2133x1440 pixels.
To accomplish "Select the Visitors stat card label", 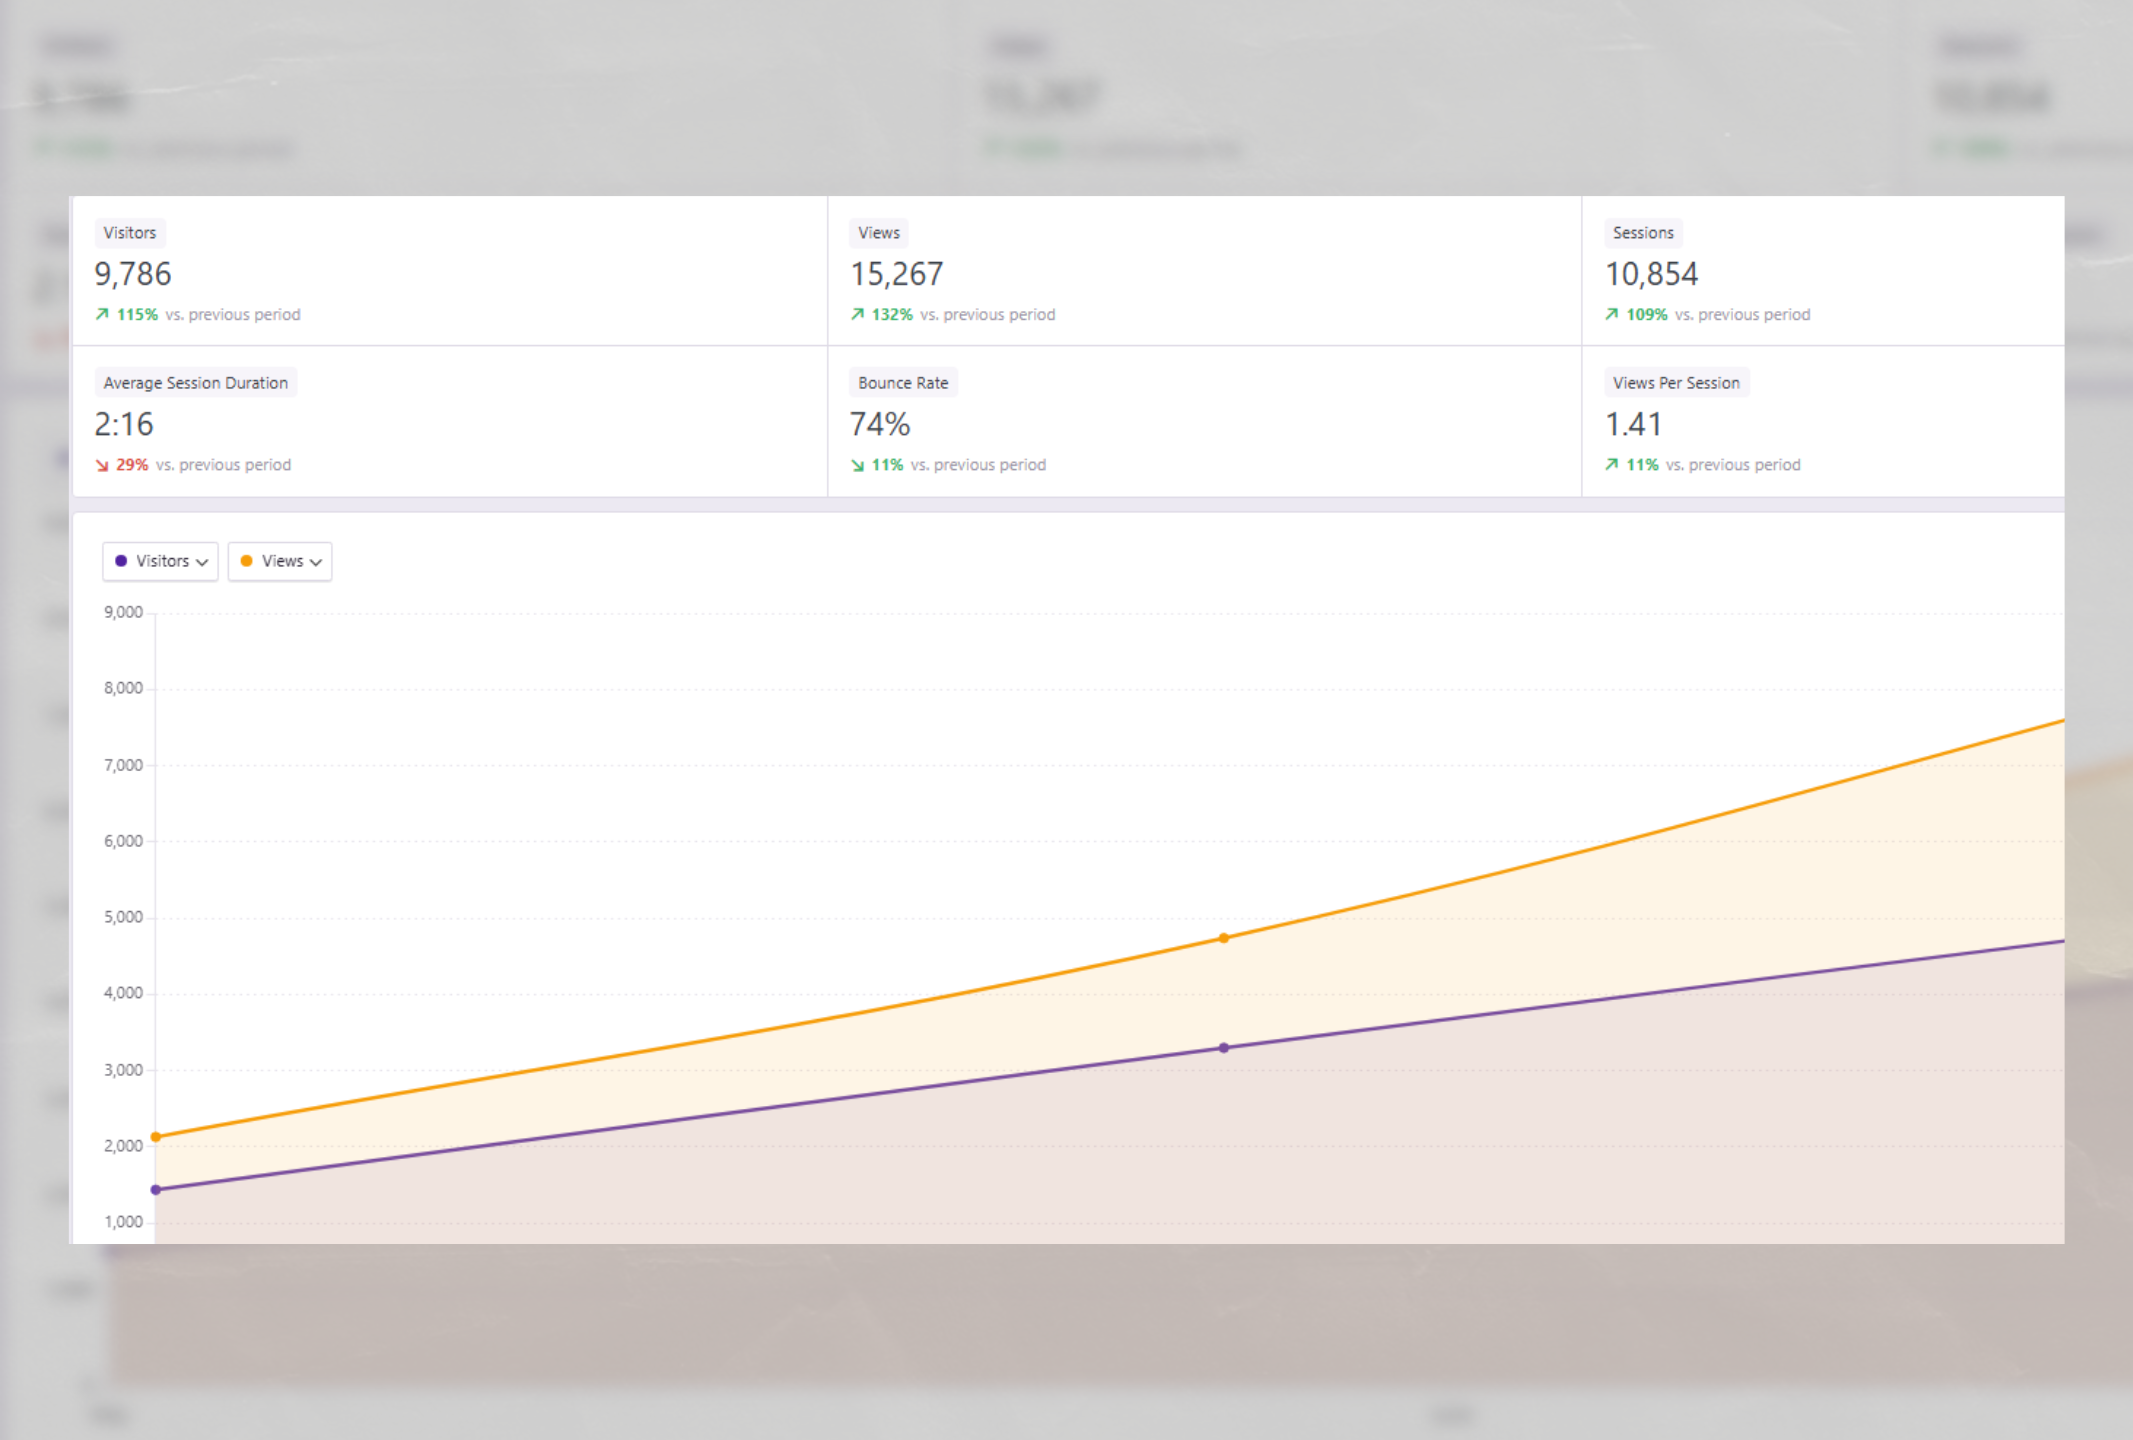I will (130, 233).
